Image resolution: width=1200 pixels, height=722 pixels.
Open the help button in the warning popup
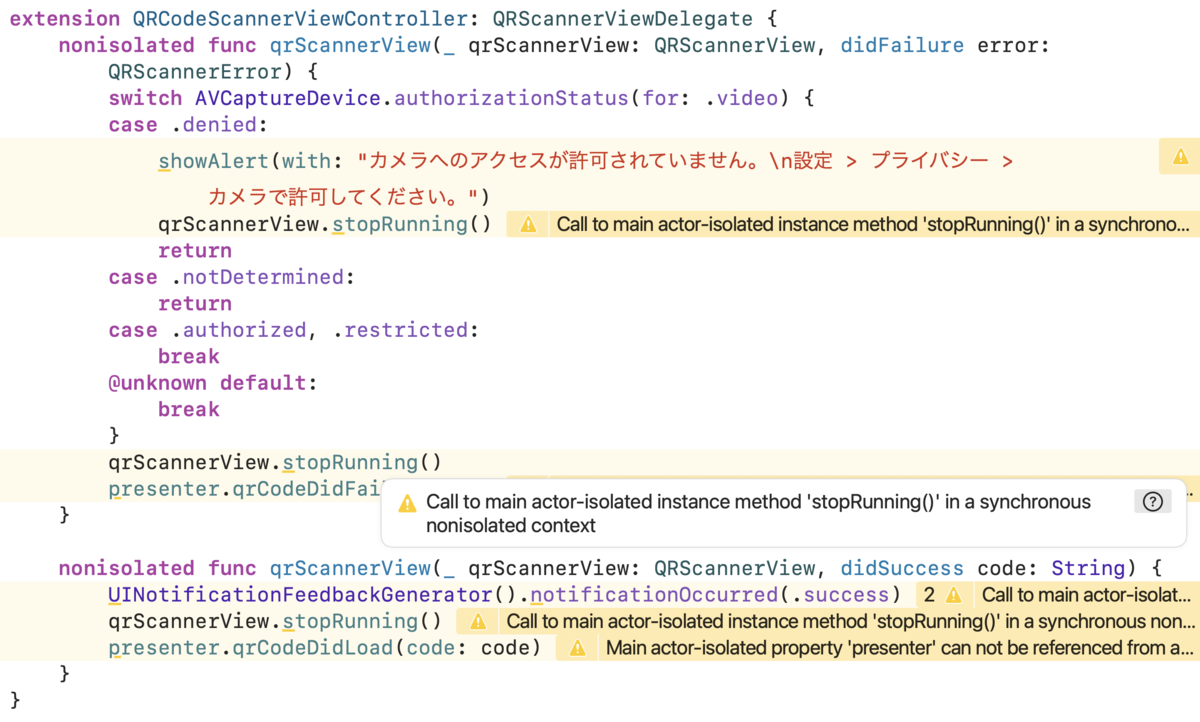[1152, 502]
